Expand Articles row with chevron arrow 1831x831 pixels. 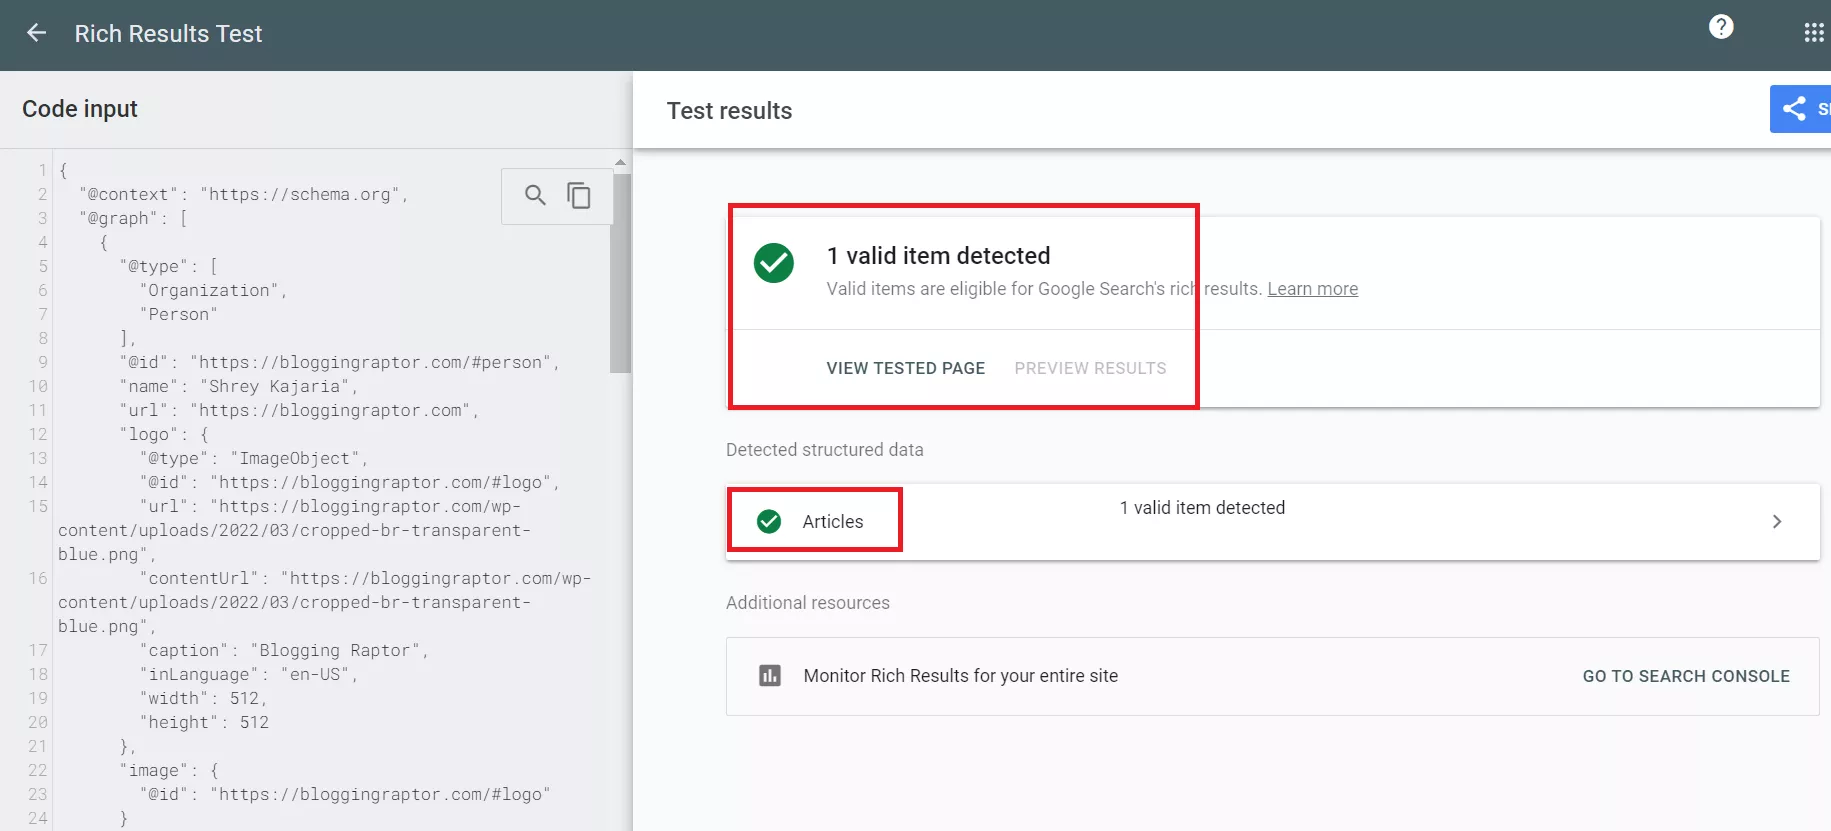point(1776,522)
